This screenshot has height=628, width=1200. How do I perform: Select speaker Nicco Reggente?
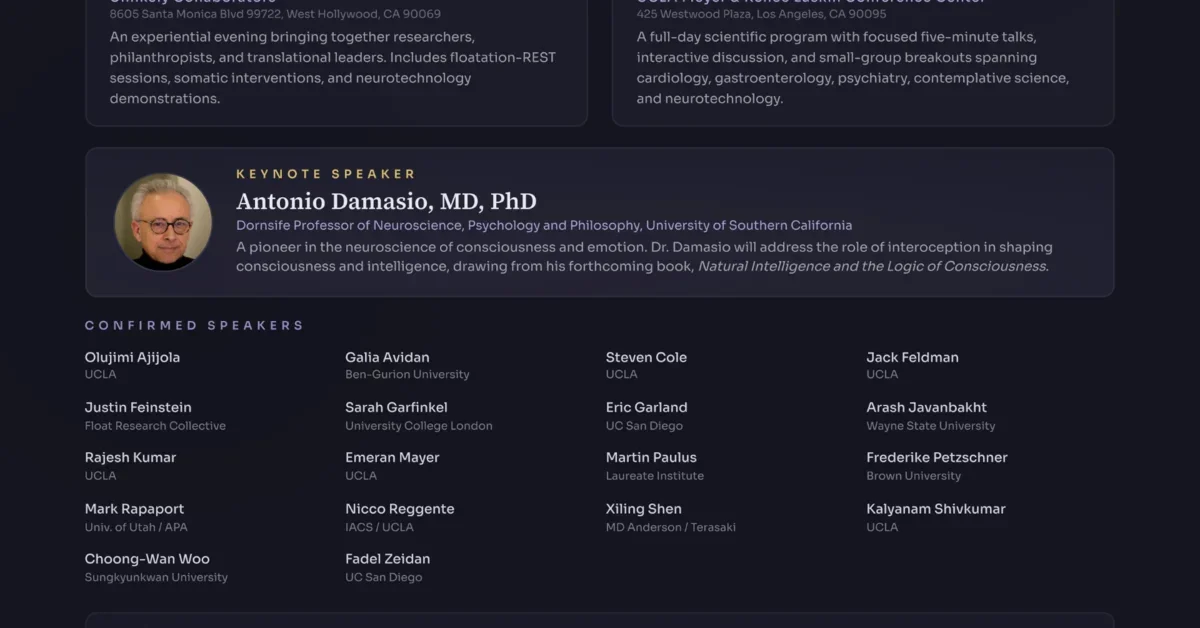pos(399,509)
